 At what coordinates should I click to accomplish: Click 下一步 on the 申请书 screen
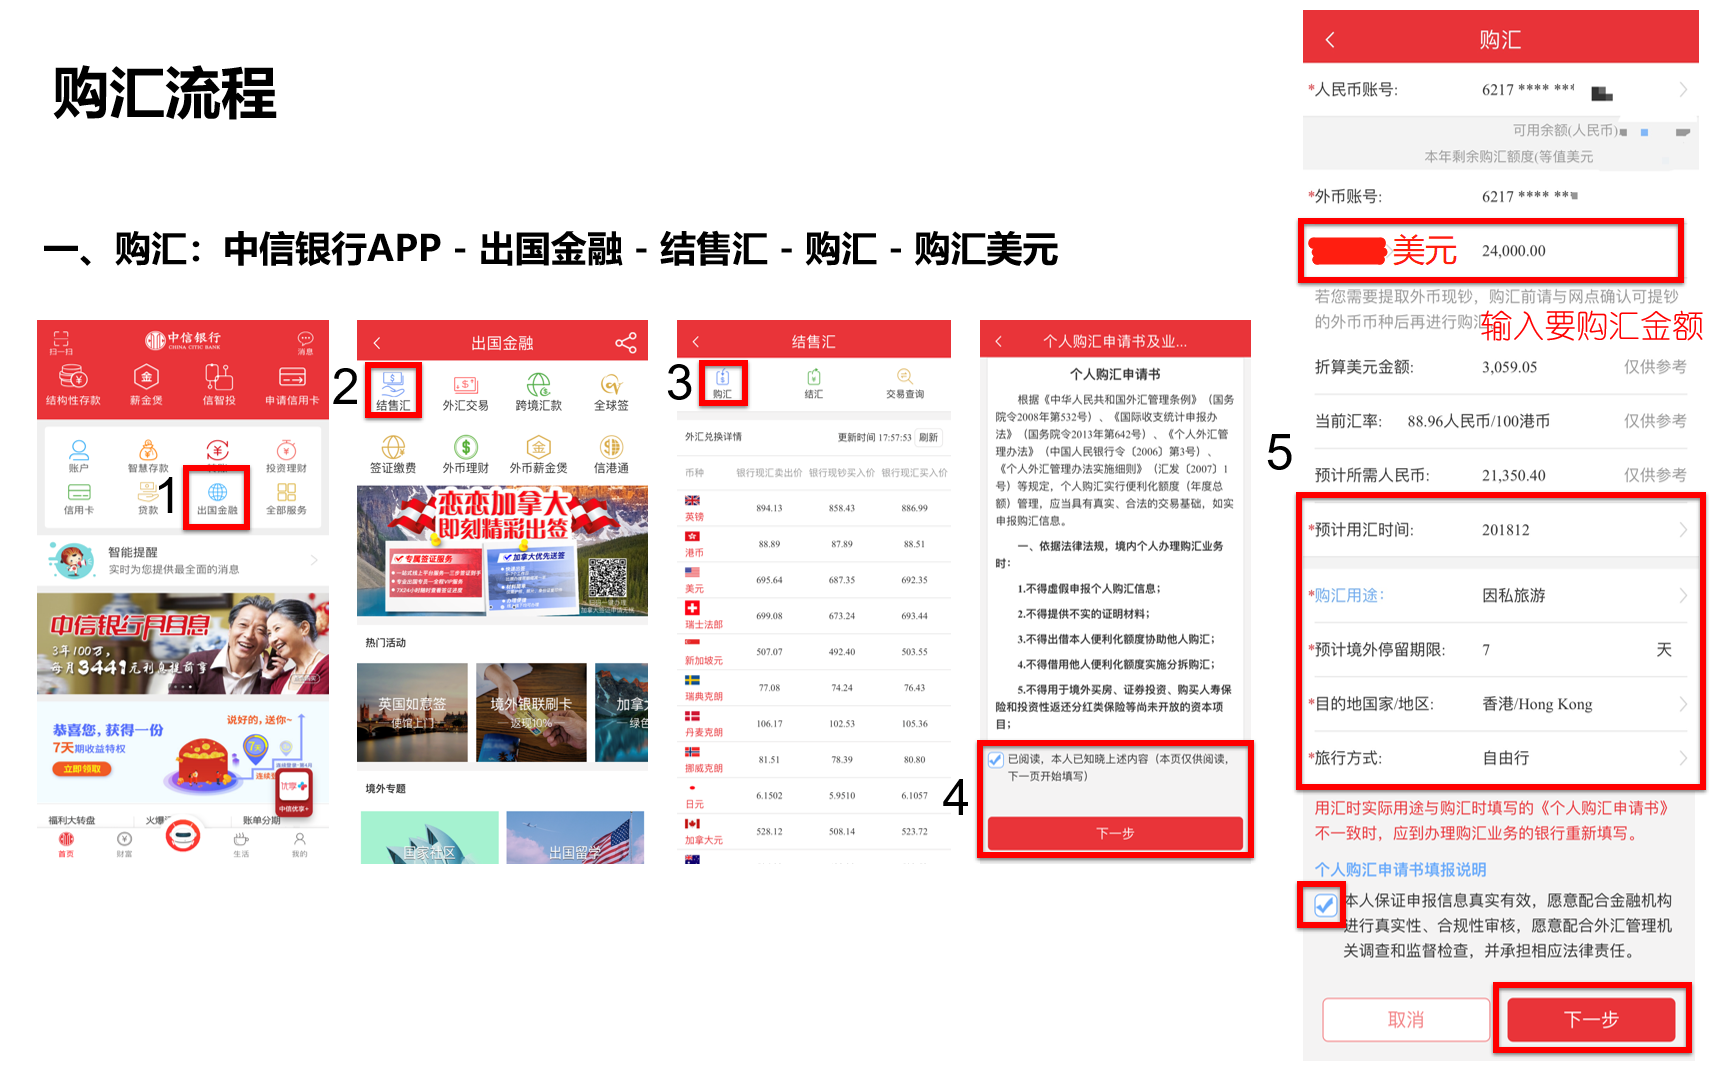[1115, 833]
